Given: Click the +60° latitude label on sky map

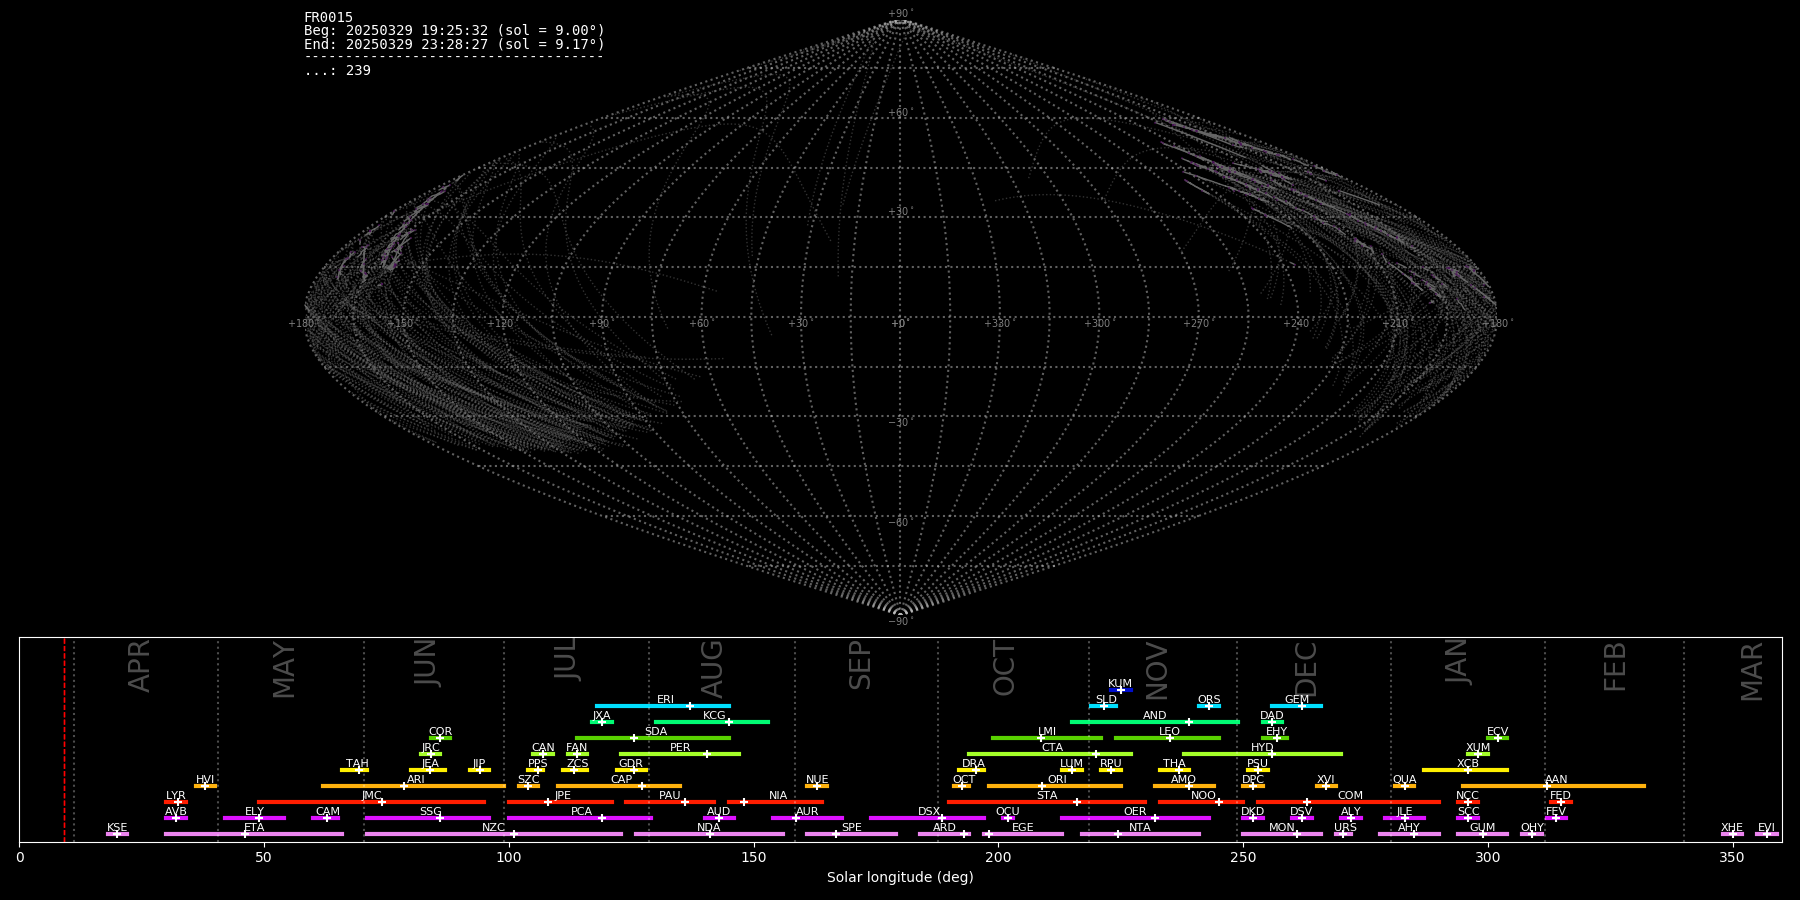Looking at the screenshot, I should point(899,113).
